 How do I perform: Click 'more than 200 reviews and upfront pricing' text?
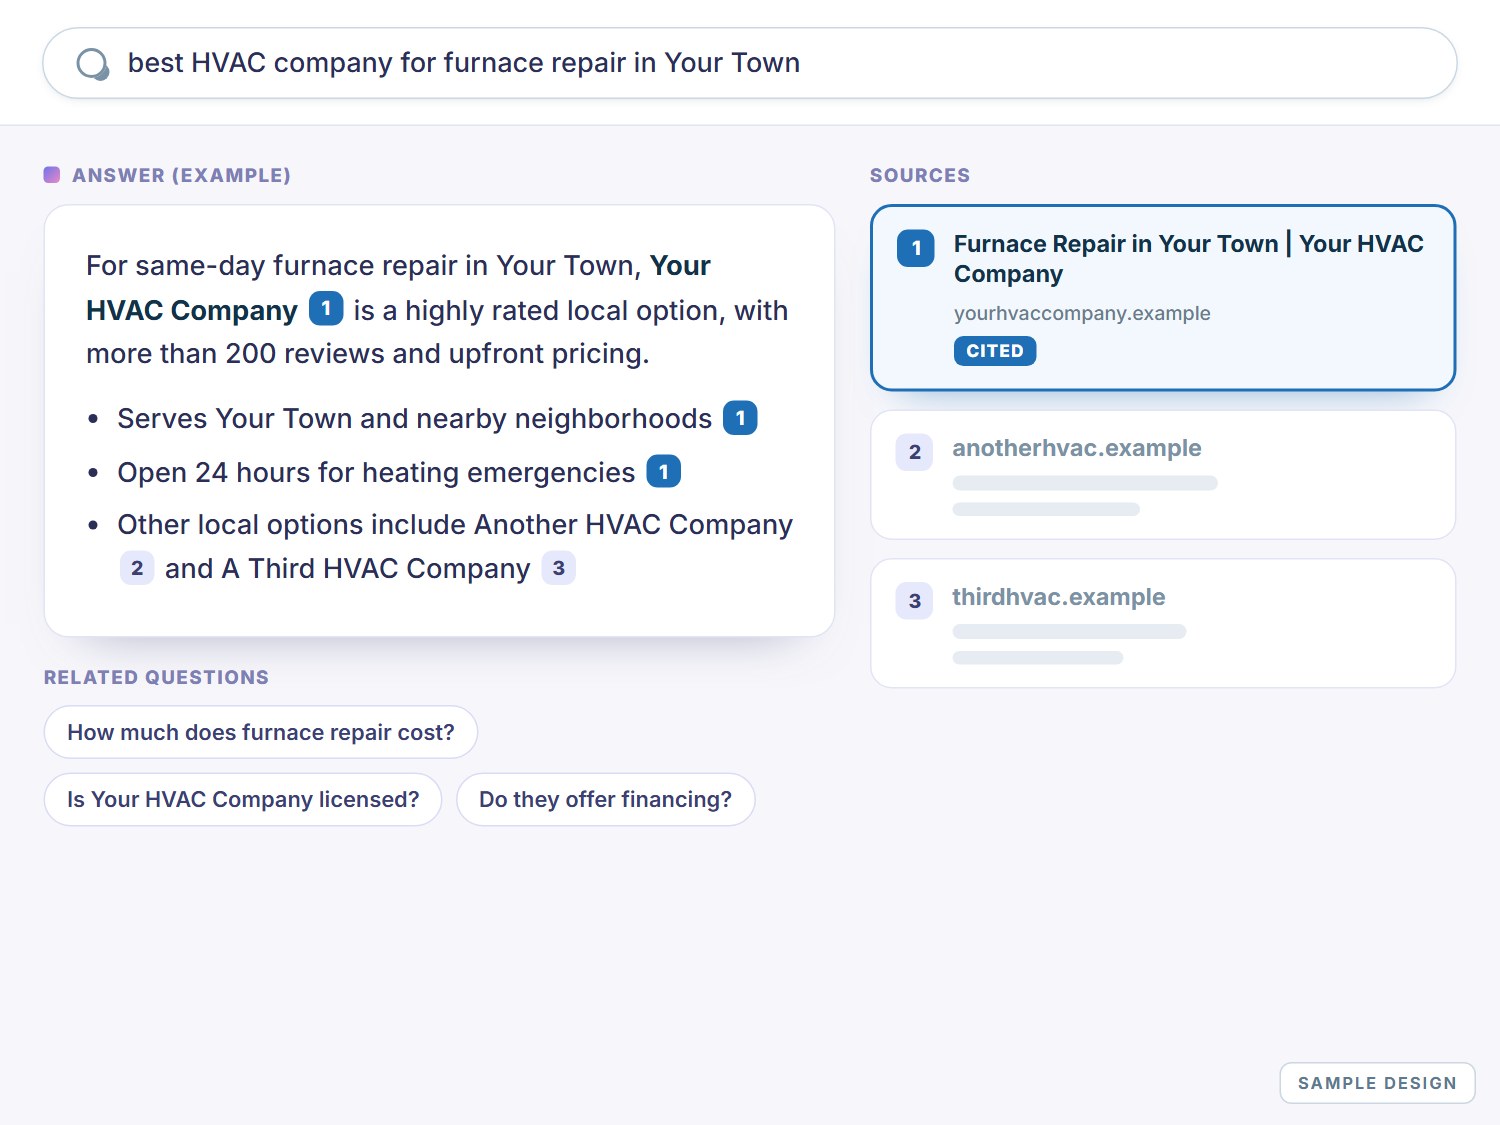tap(368, 354)
